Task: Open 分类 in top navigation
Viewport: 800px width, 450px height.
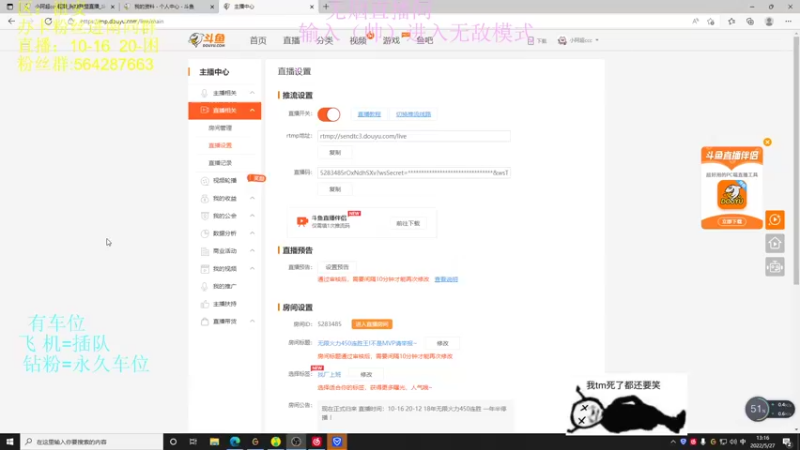Action: [324, 40]
